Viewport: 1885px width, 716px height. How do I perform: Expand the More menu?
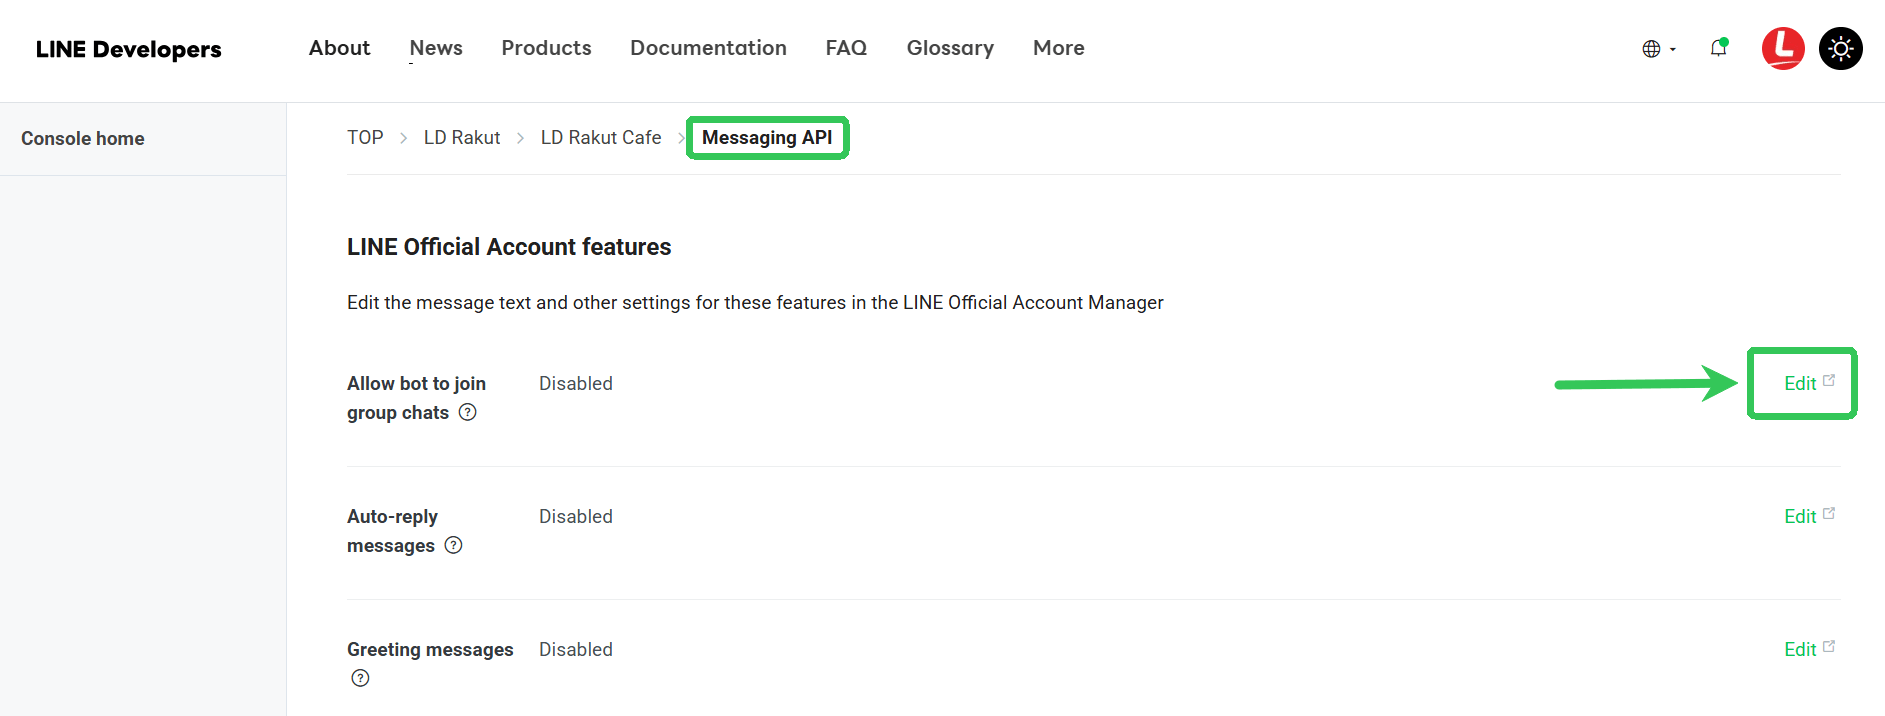[1059, 48]
